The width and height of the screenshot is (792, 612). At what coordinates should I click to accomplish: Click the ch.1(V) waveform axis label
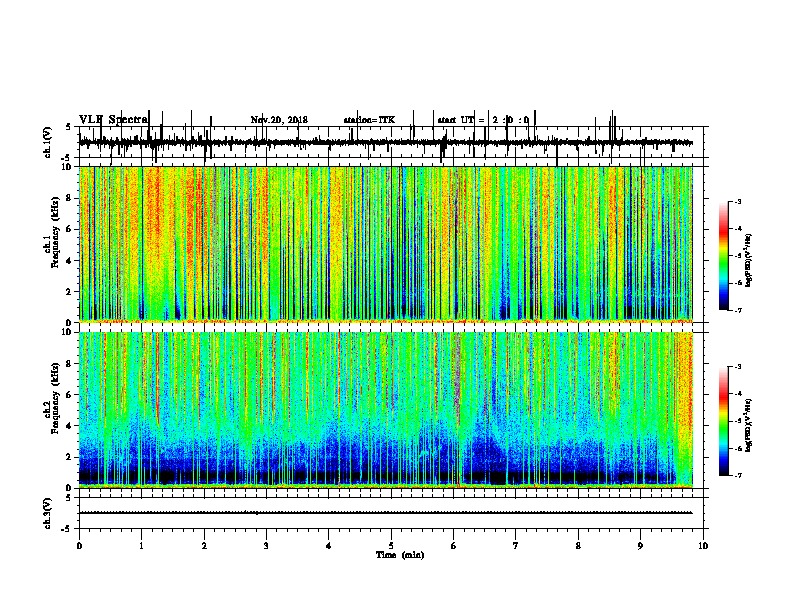click(x=48, y=142)
